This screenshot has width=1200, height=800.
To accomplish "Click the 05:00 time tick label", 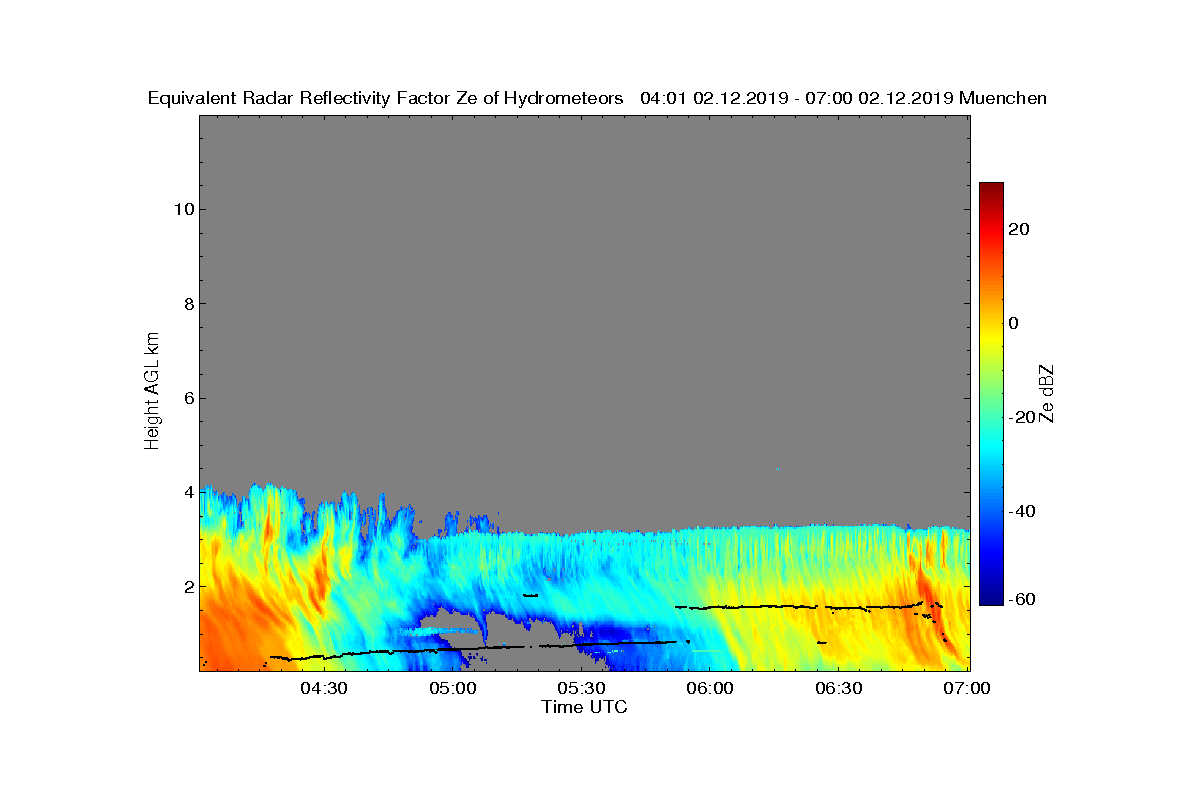I will click(453, 688).
